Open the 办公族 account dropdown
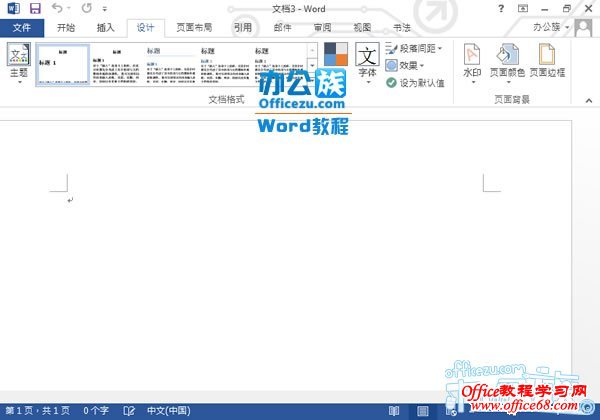 551,27
